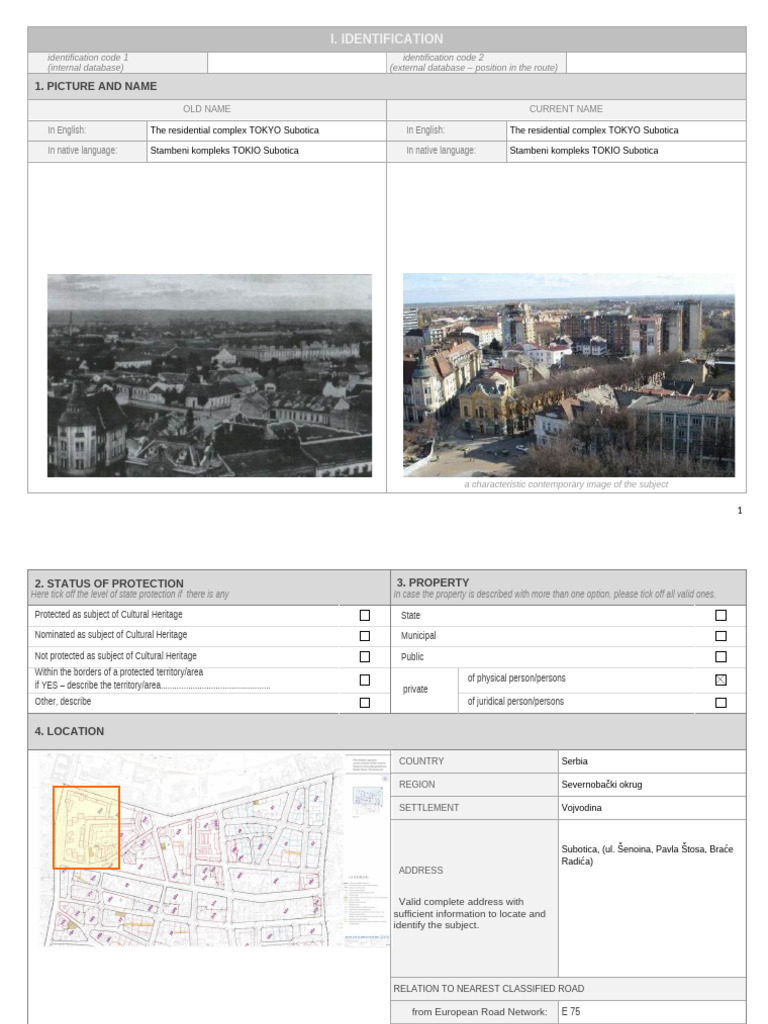Viewport: 768px width, 1024px height.
Task: Click the 'from European Road Network:' label
Action: (x=479, y=1012)
